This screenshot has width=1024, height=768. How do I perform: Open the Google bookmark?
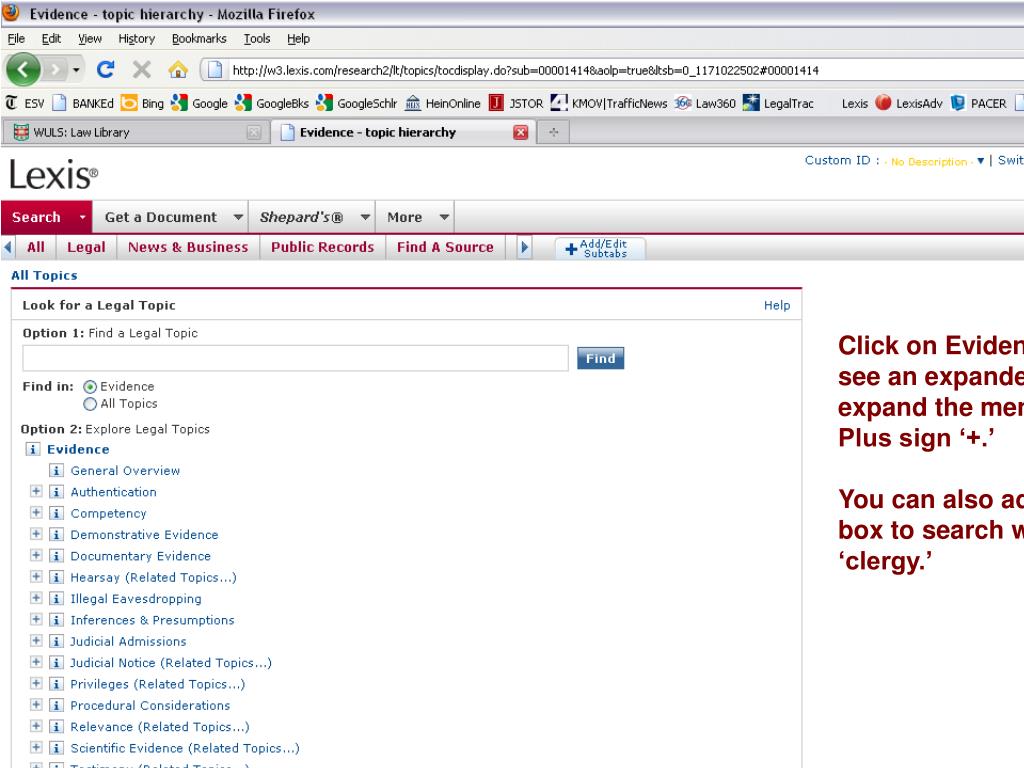tap(199, 103)
